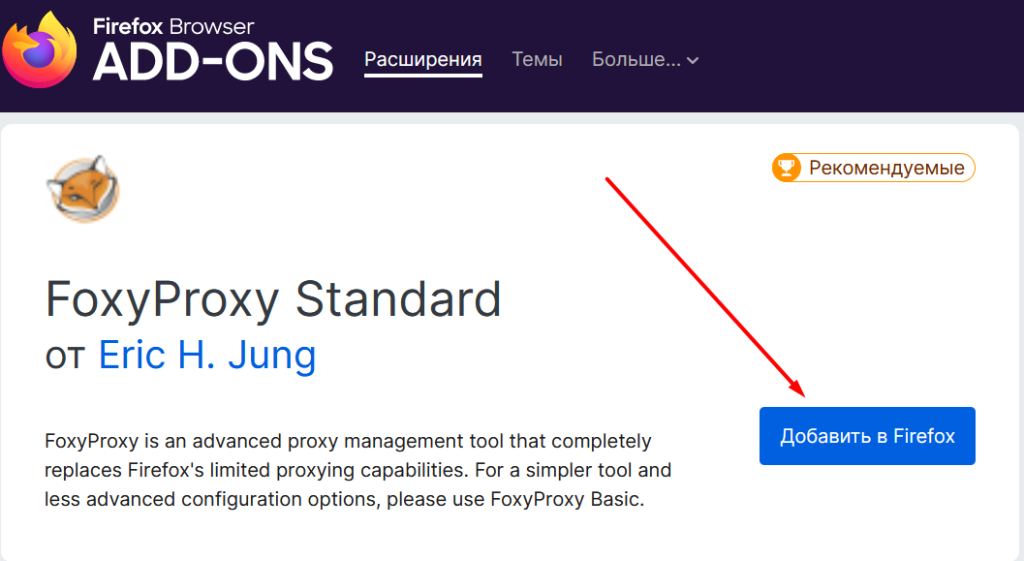Open the Темы tab

click(x=537, y=59)
